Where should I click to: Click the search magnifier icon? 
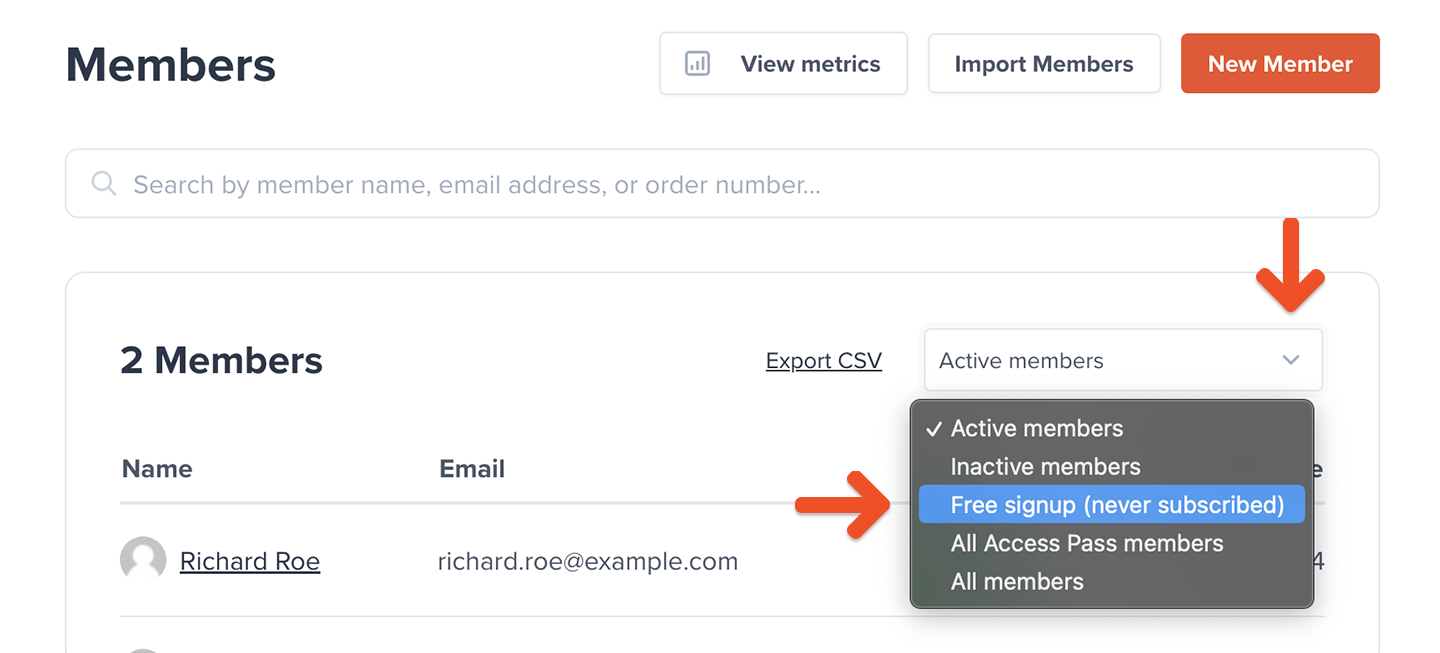coord(103,184)
